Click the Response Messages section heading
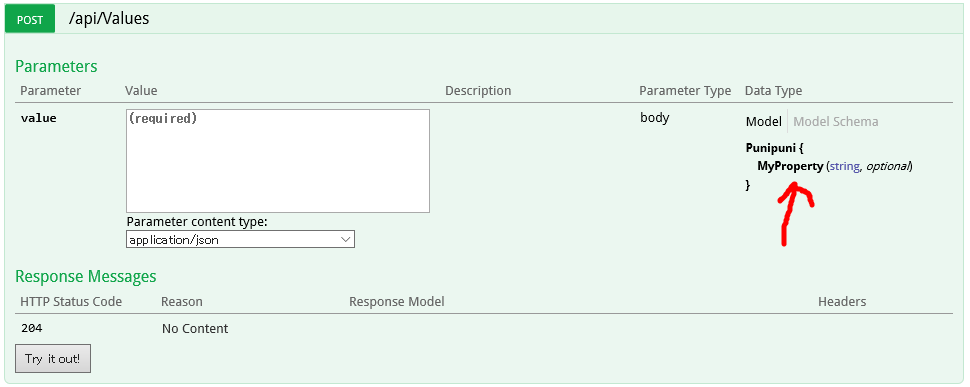Viewport: 970px width, 387px height. [85, 276]
